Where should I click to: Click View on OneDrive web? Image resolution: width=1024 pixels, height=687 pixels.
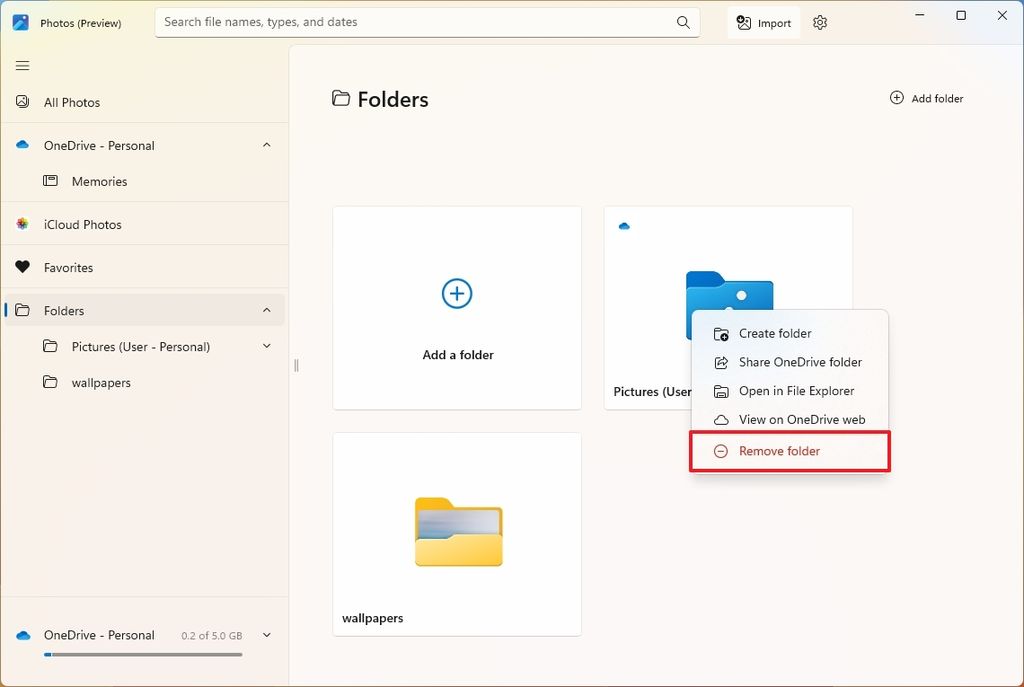[x=801, y=420]
